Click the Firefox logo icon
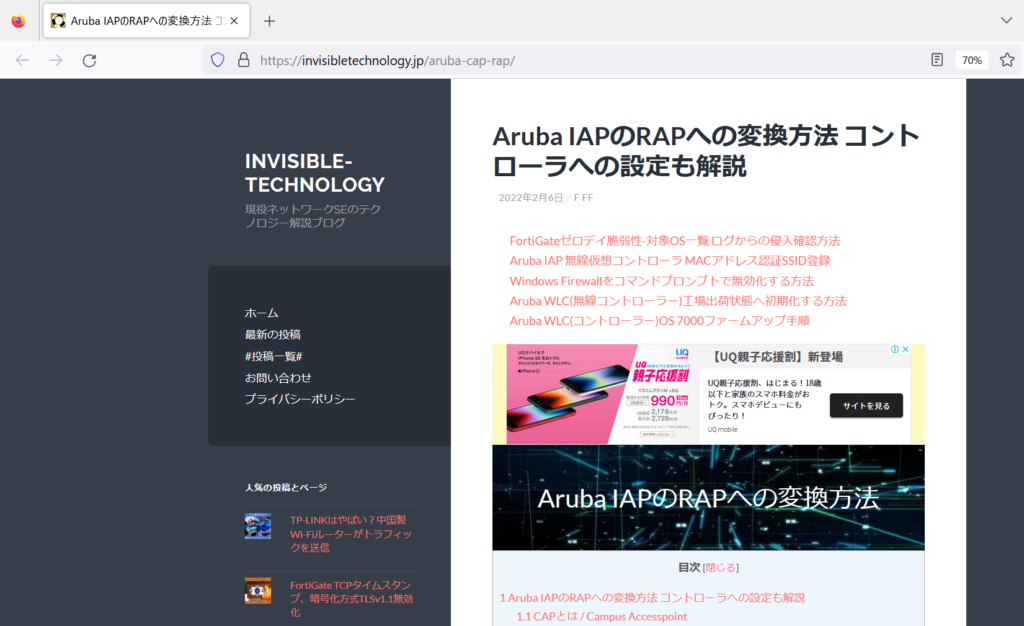 pyautogui.click(x=18, y=21)
